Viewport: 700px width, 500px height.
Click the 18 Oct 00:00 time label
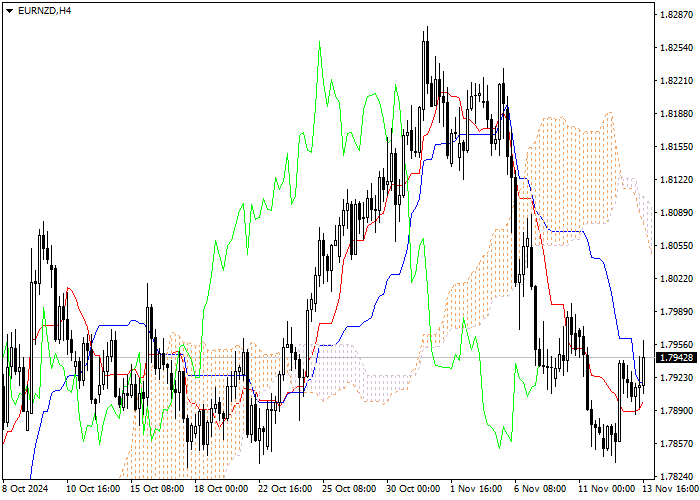[x=221, y=488]
